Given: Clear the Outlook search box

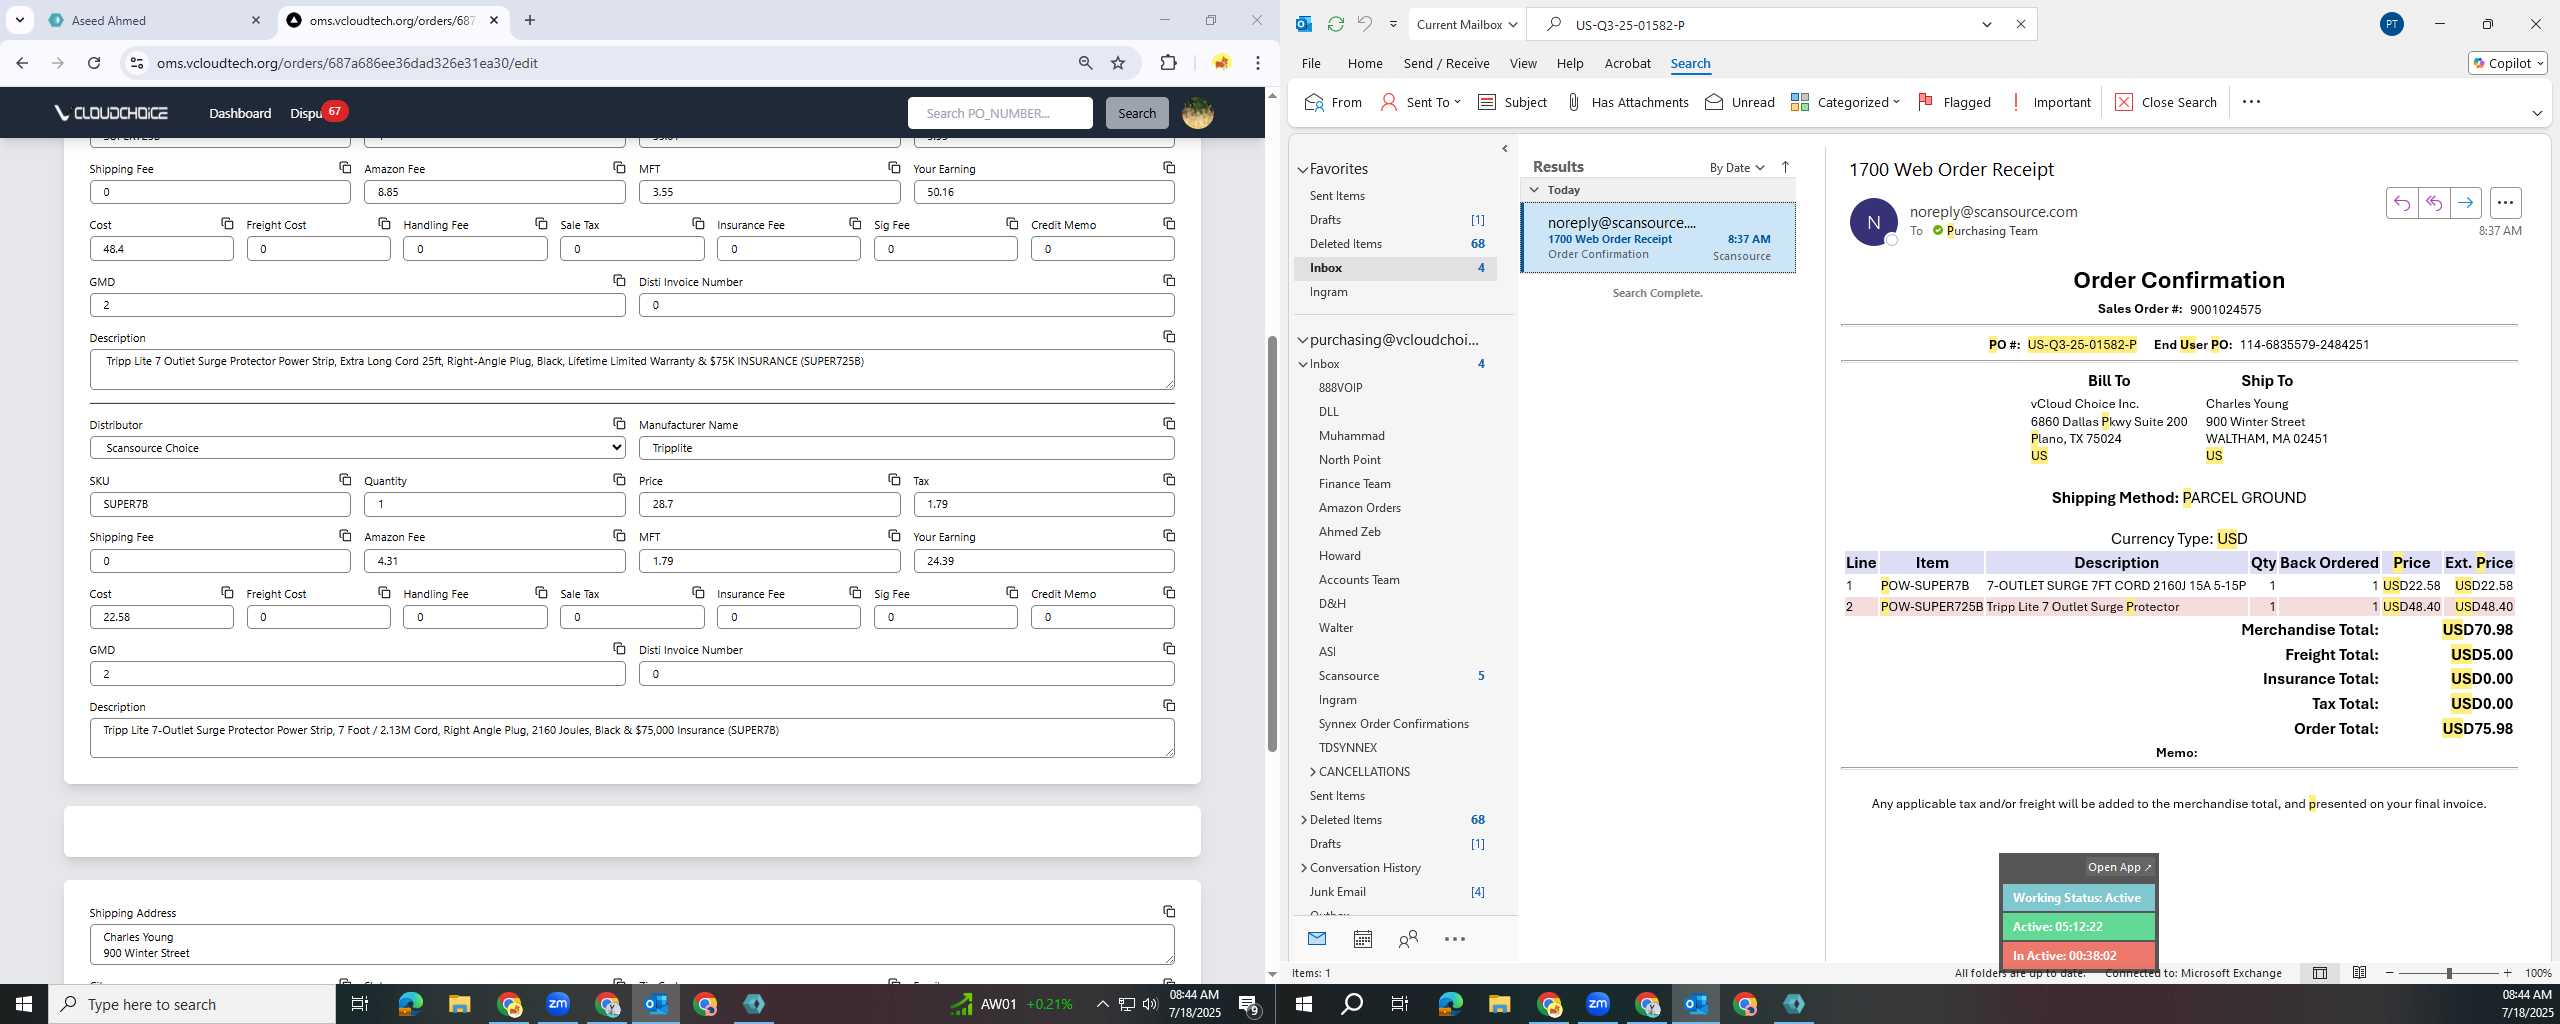Looking at the screenshot, I should [2020, 24].
